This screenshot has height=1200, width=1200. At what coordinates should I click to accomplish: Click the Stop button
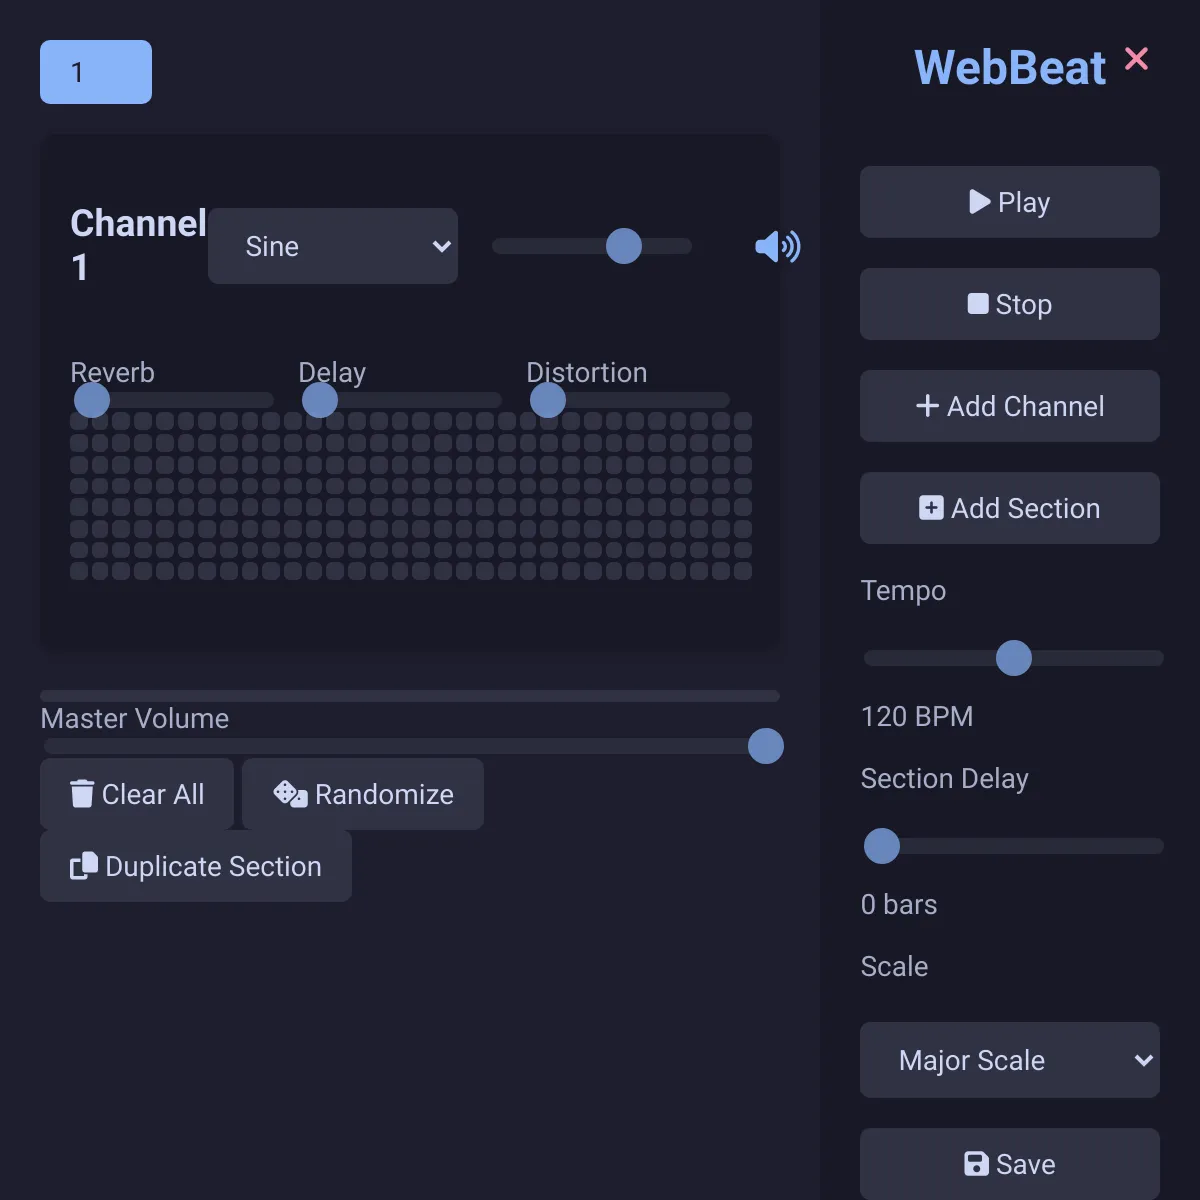click(1010, 304)
